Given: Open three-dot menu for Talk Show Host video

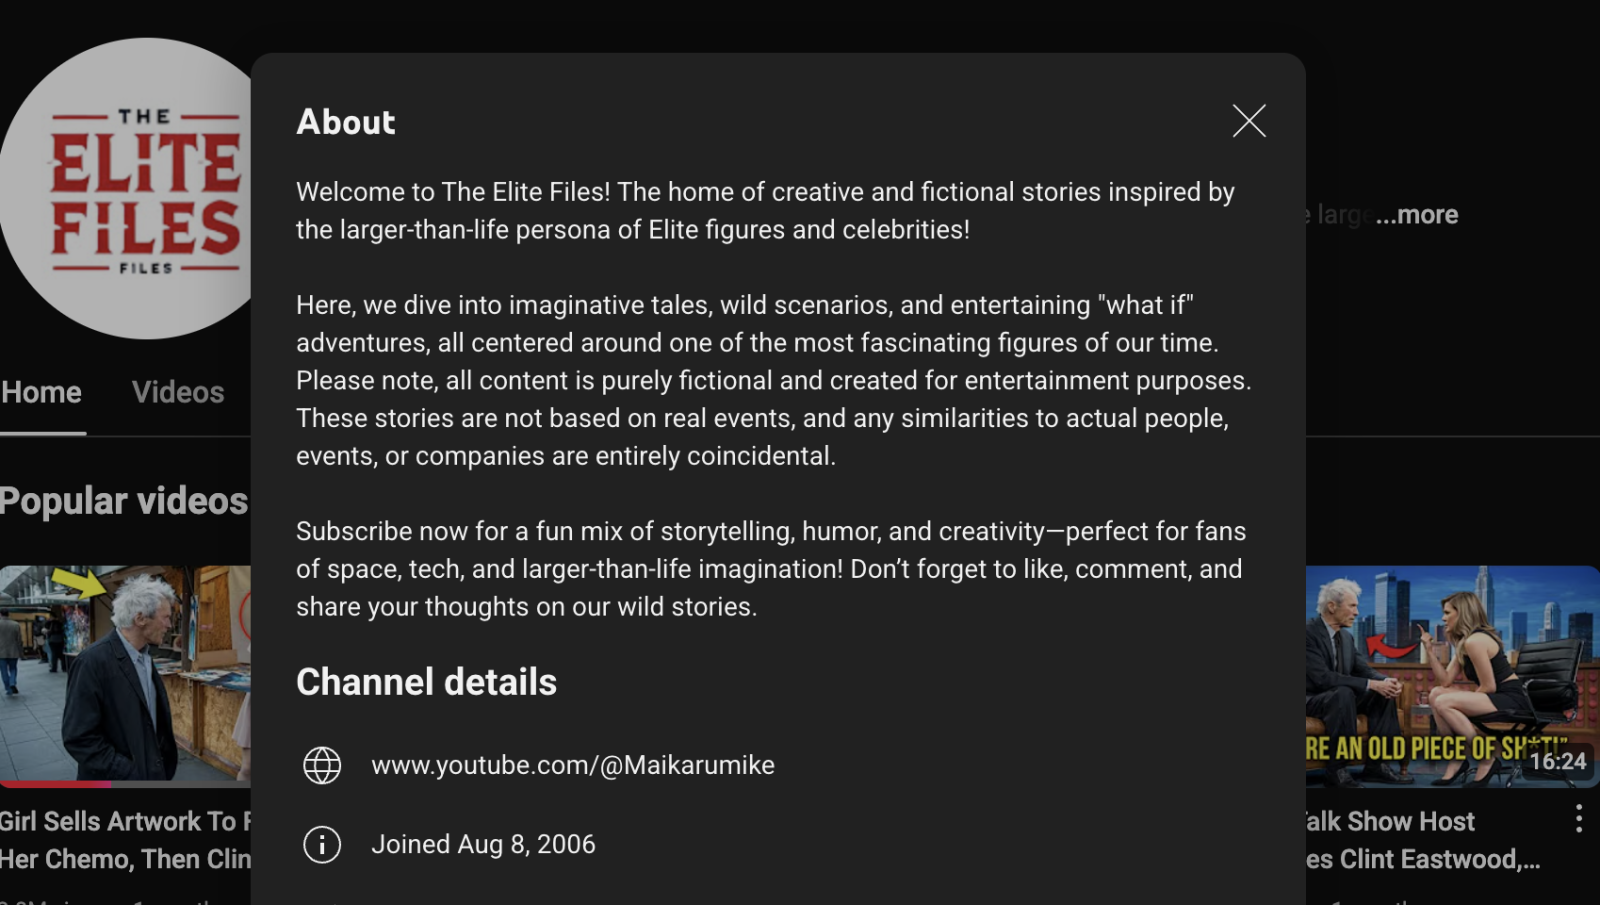Looking at the screenshot, I should click(1579, 819).
